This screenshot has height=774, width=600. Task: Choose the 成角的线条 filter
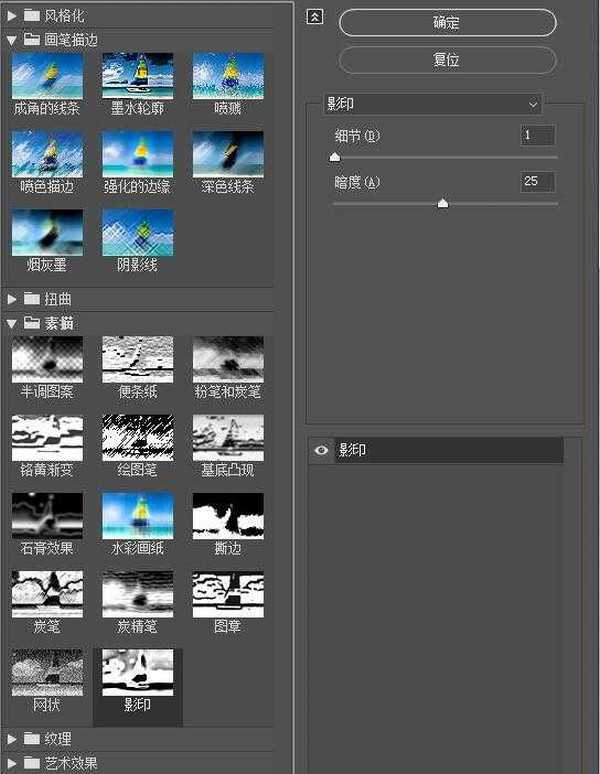pyautogui.click(x=47, y=76)
